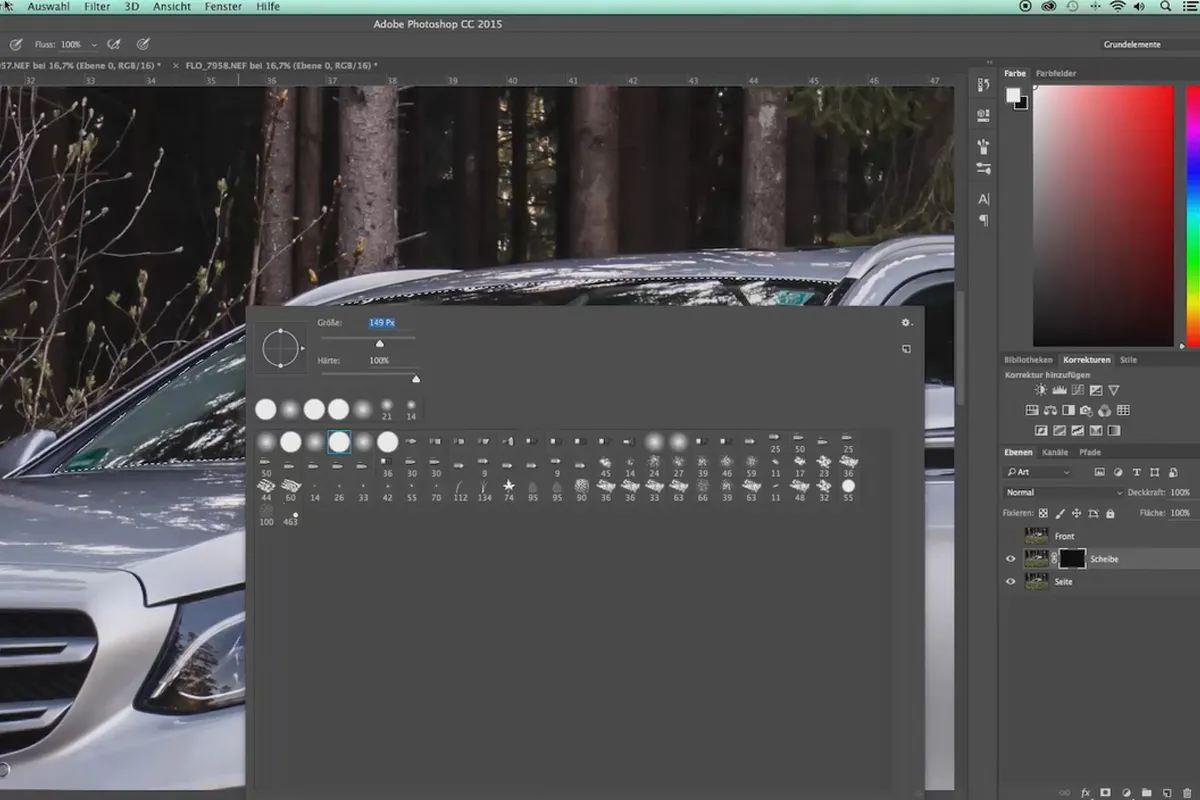Image resolution: width=1200 pixels, height=800 pixels.
Task: Click the layer mask link icon on Scheibe
Action: click(1053, 559)
